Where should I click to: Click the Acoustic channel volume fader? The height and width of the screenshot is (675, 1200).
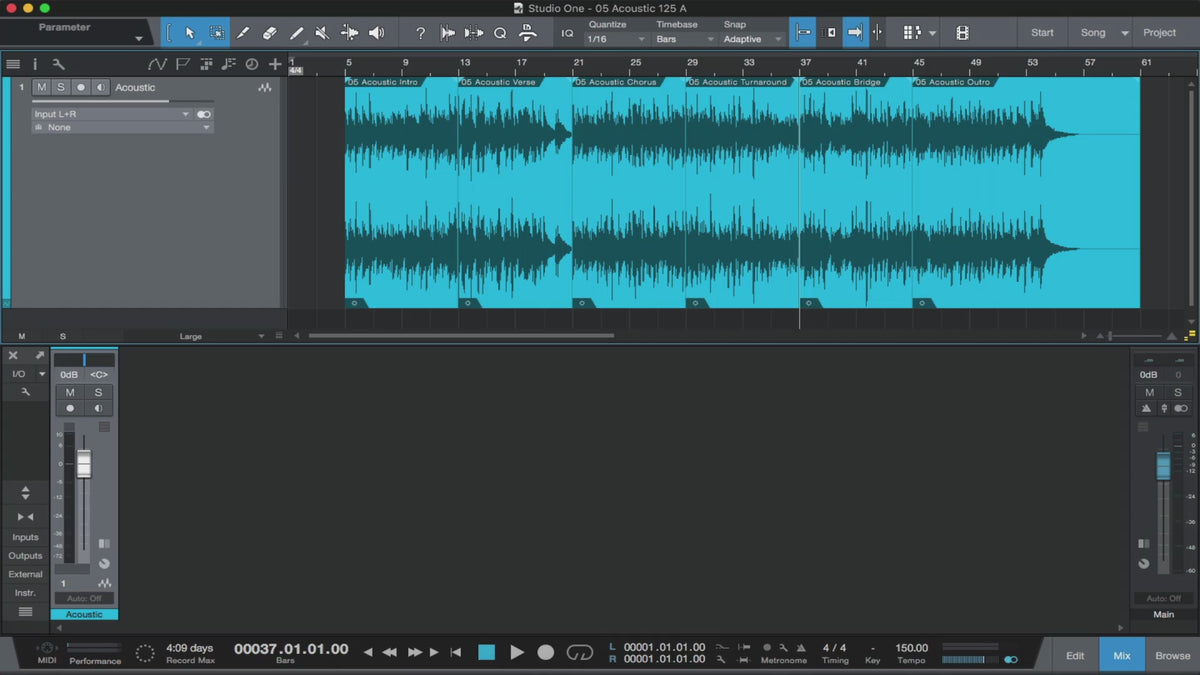[x=84, y=464]
